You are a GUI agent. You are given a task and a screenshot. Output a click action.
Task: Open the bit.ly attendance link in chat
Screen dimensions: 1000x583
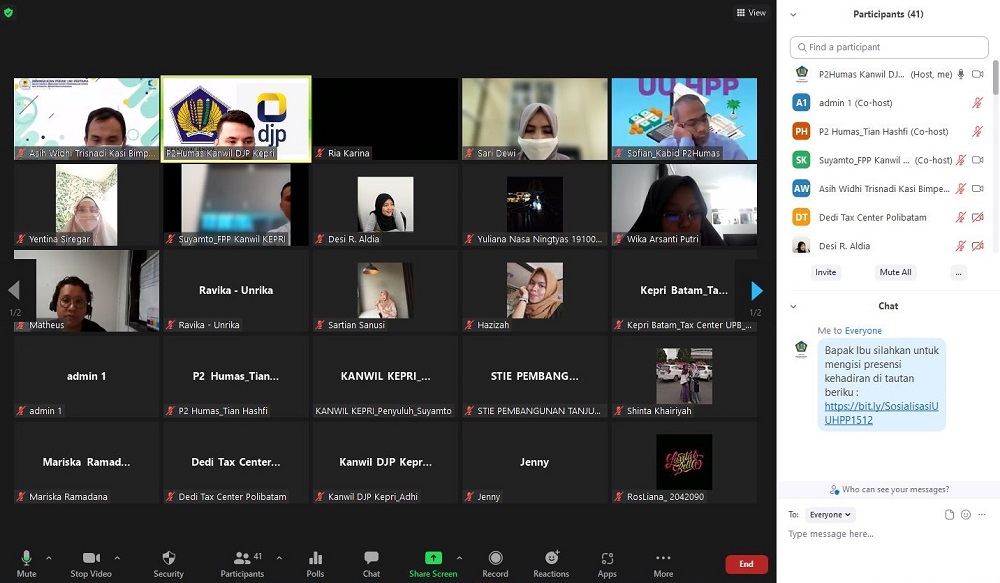(881, 413)
